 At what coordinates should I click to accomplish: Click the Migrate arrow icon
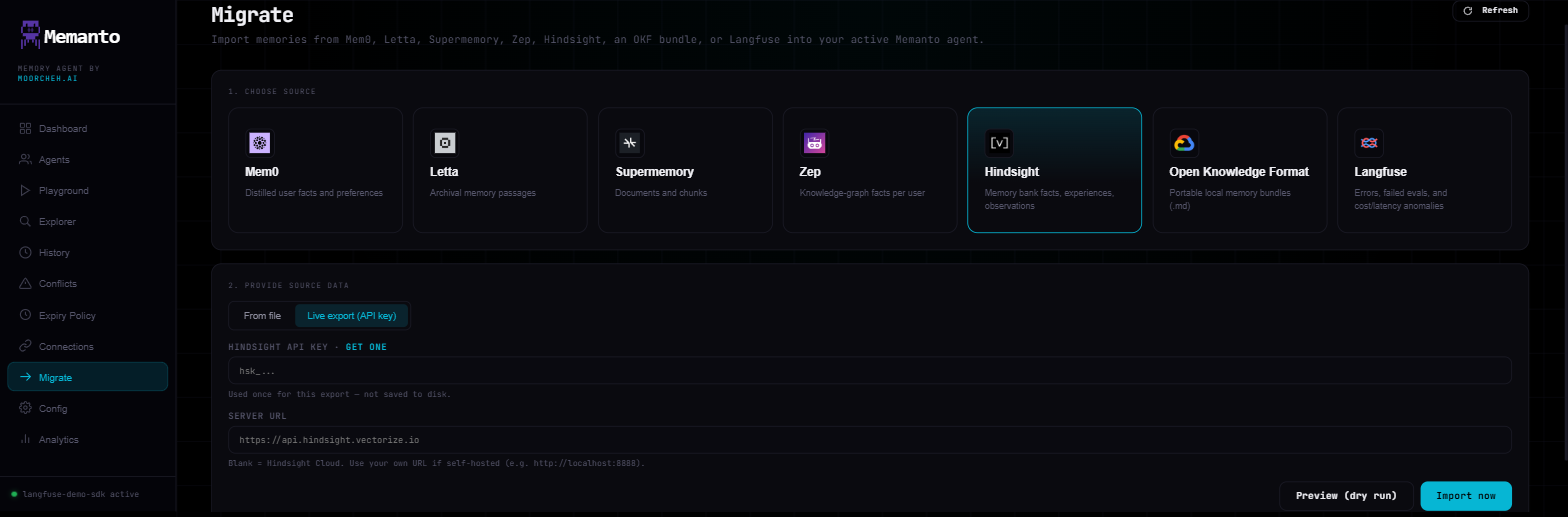(x=25, y=377)
